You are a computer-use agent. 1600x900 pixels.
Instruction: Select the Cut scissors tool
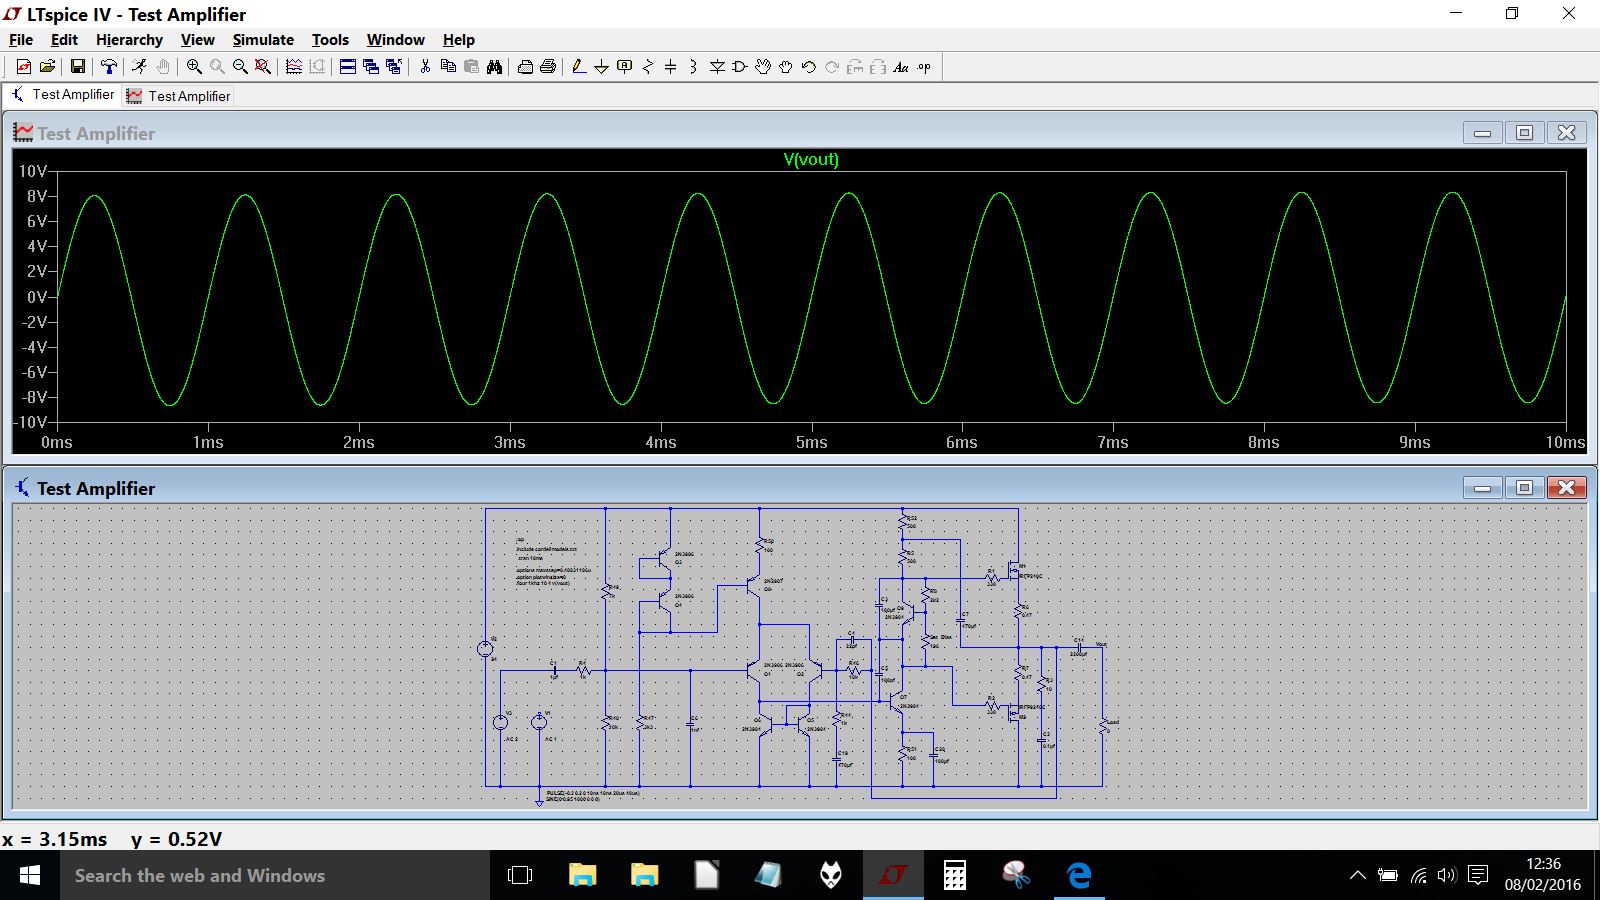[x=425, y=67]
